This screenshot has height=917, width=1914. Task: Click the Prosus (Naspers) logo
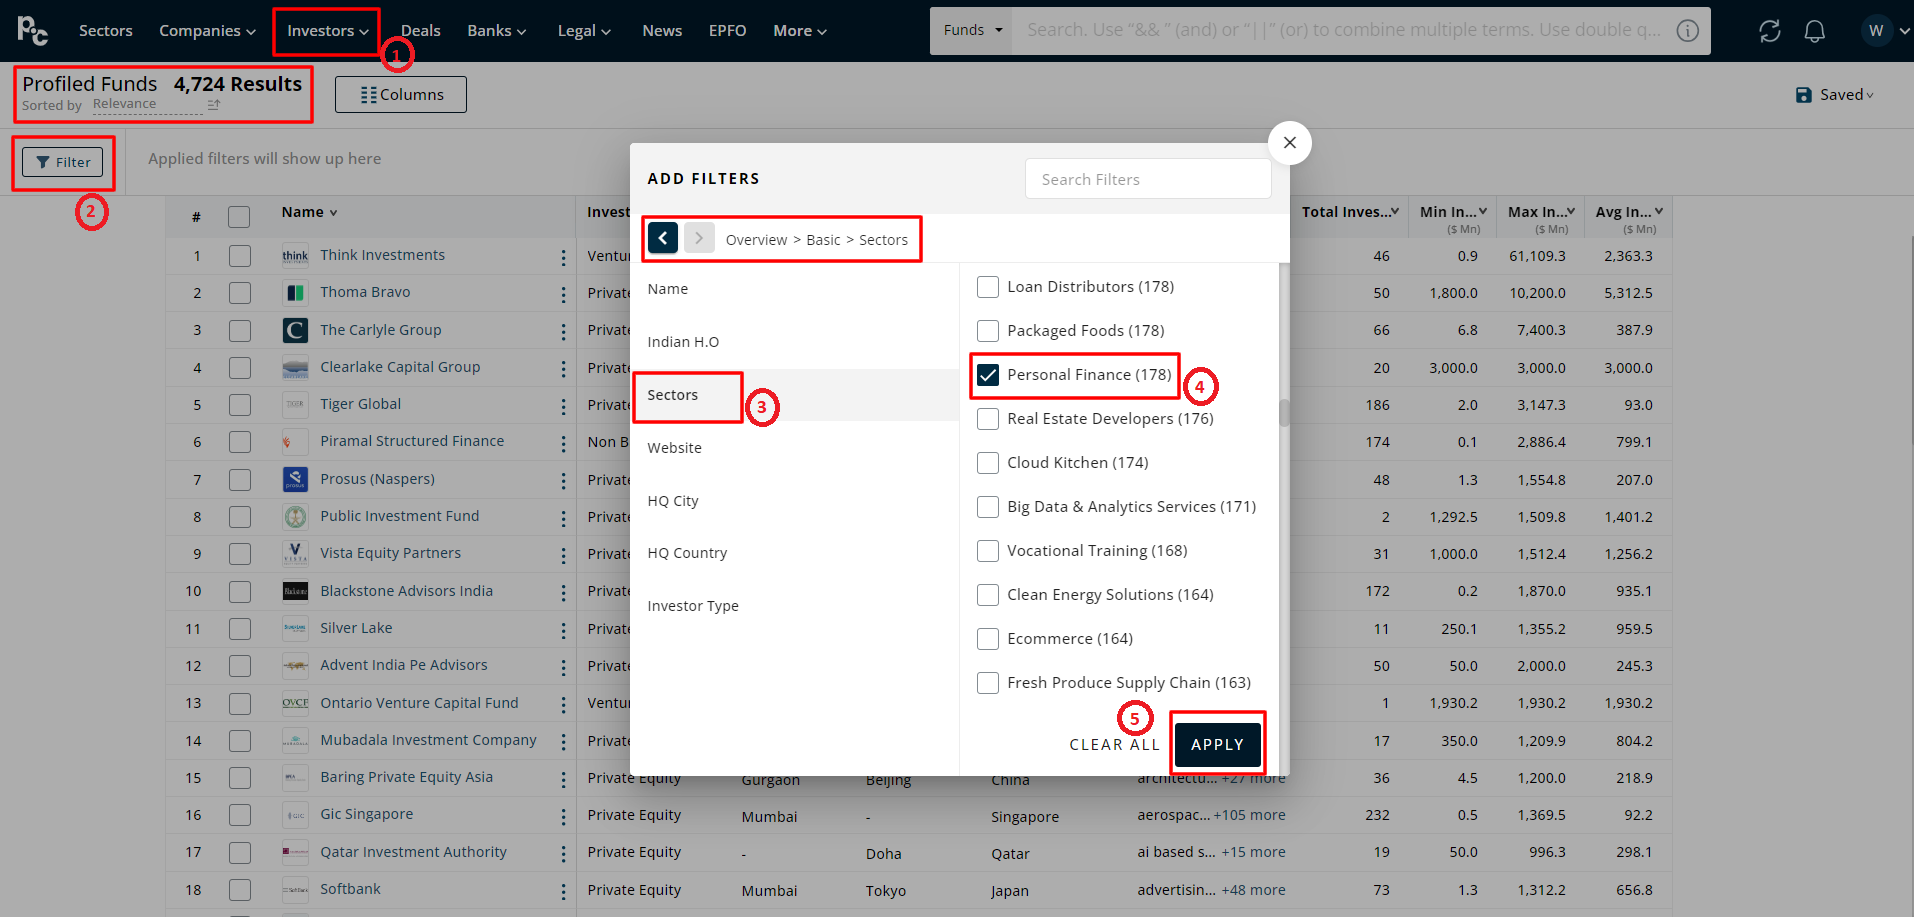295,479
